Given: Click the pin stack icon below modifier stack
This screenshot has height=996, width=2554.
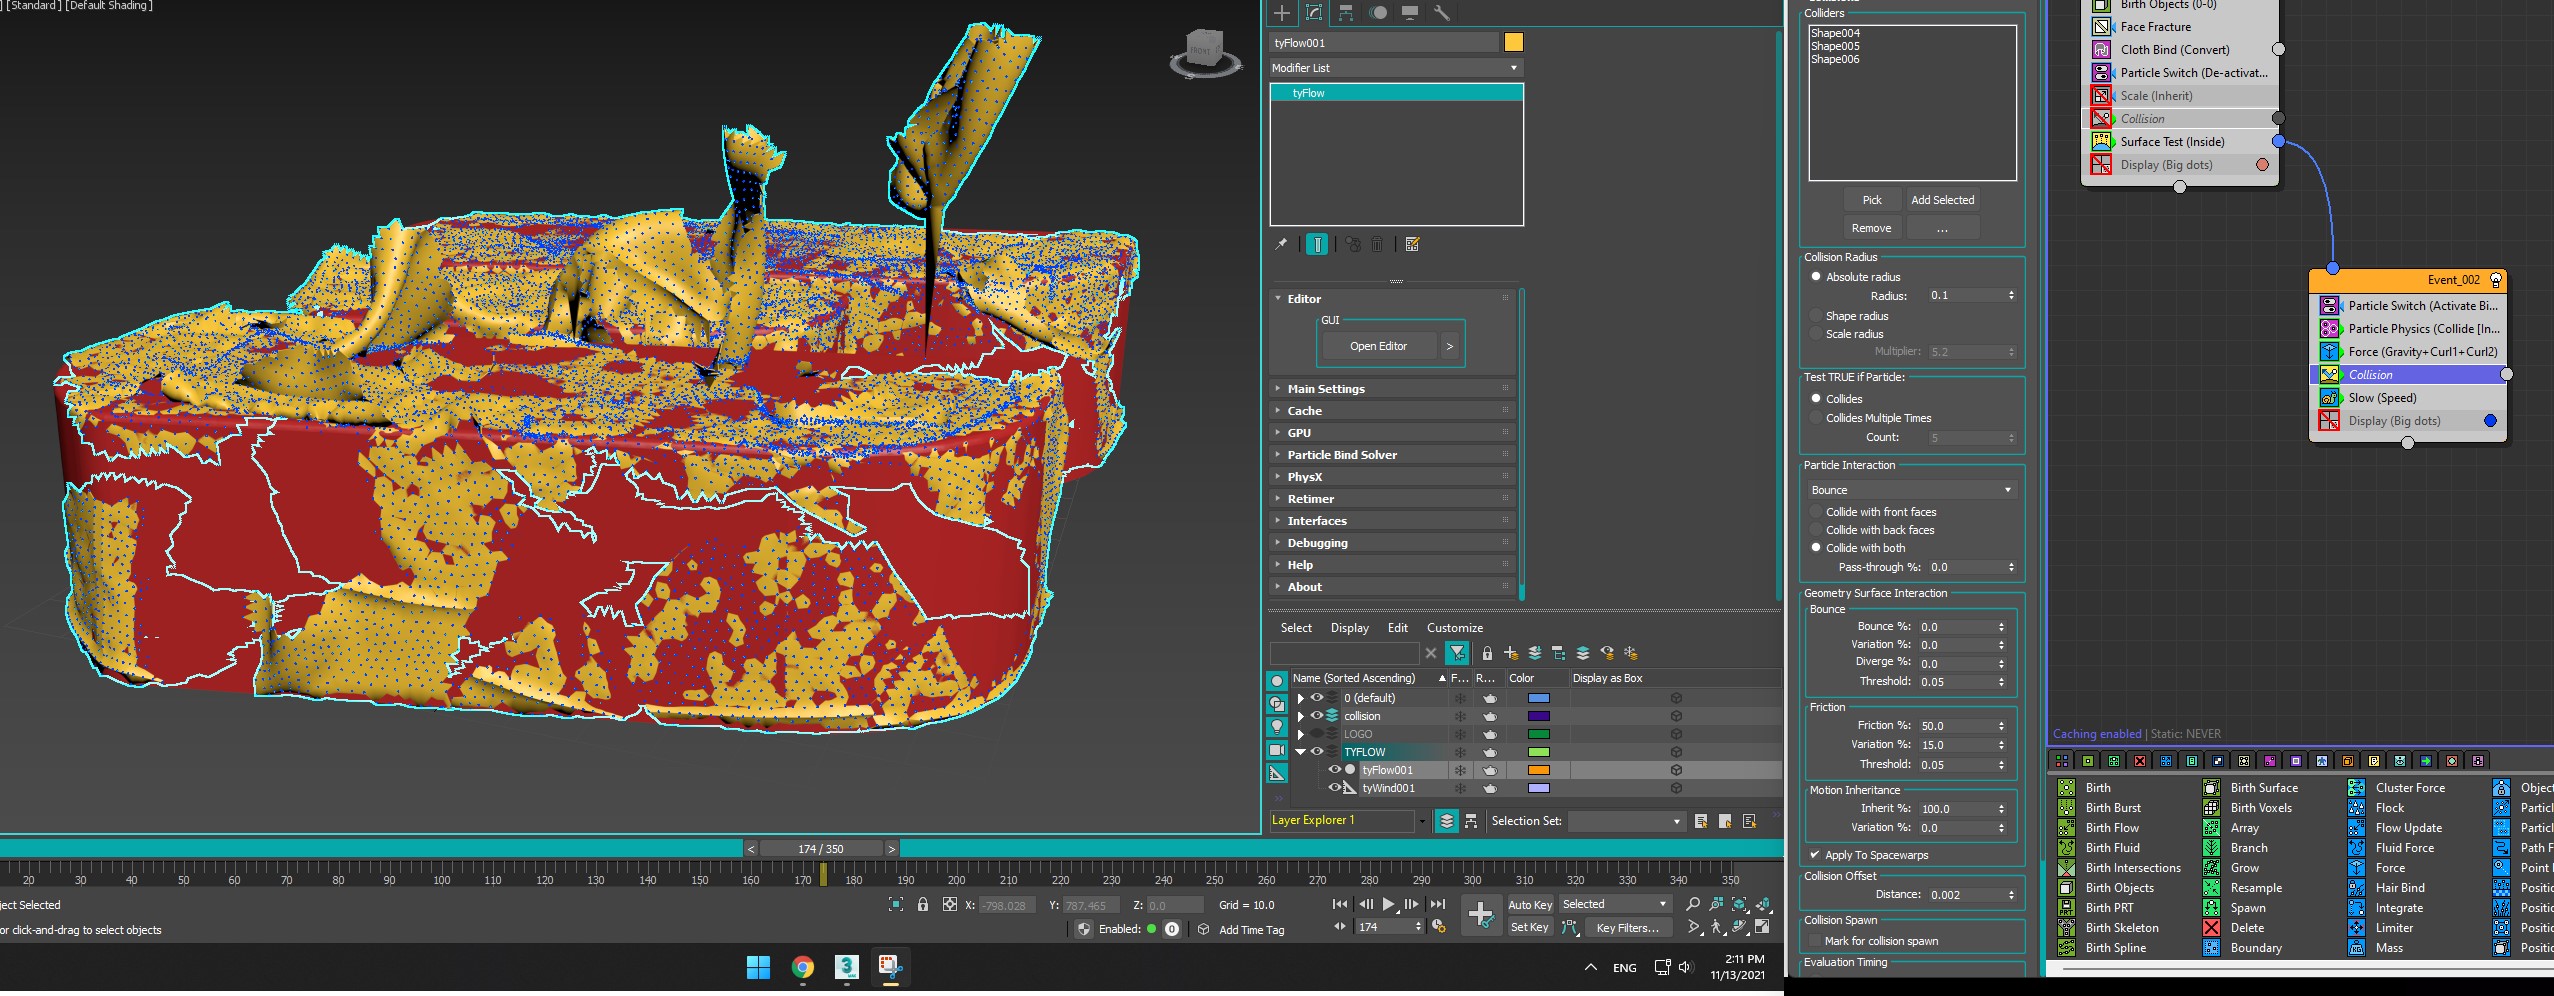Looking at the screenshot, I should click(1280, 244).
